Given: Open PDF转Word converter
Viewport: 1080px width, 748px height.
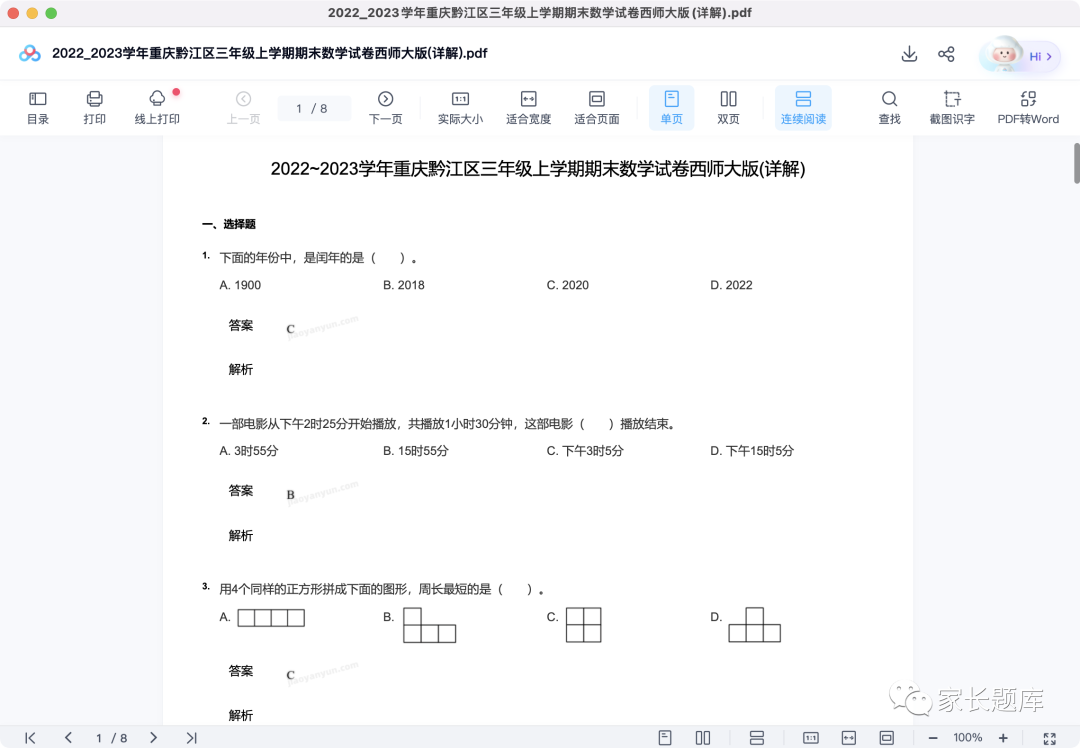Looking at the screenshot, I should [1028, 108].
